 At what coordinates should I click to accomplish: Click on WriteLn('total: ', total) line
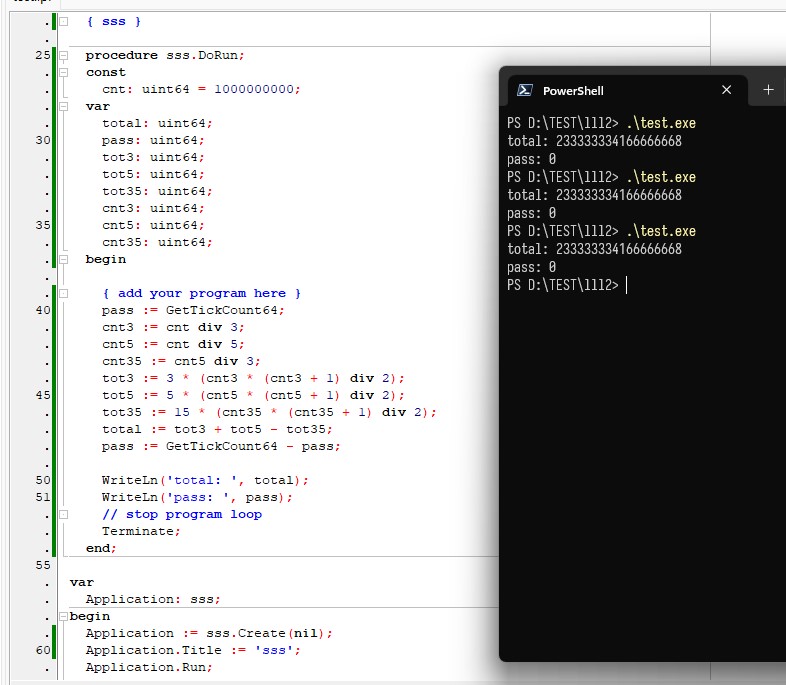click(205, 480)
